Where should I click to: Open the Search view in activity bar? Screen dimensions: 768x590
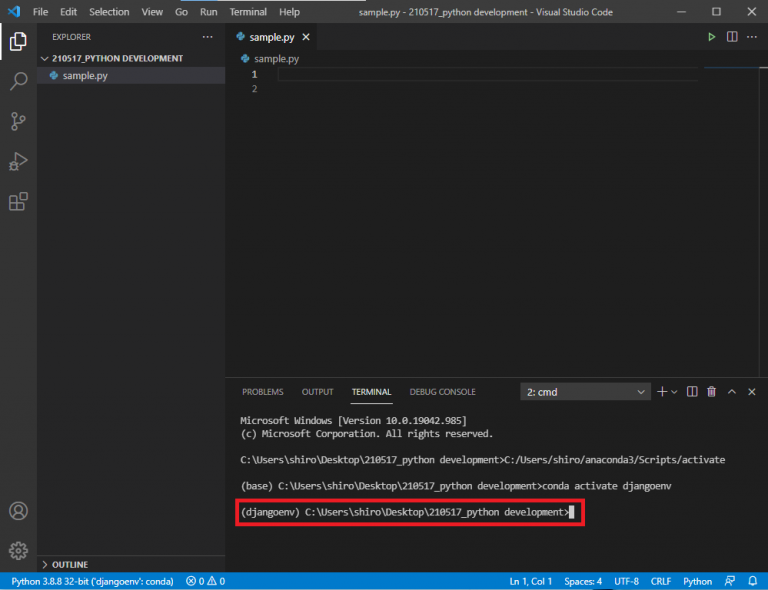coord(18,82)
